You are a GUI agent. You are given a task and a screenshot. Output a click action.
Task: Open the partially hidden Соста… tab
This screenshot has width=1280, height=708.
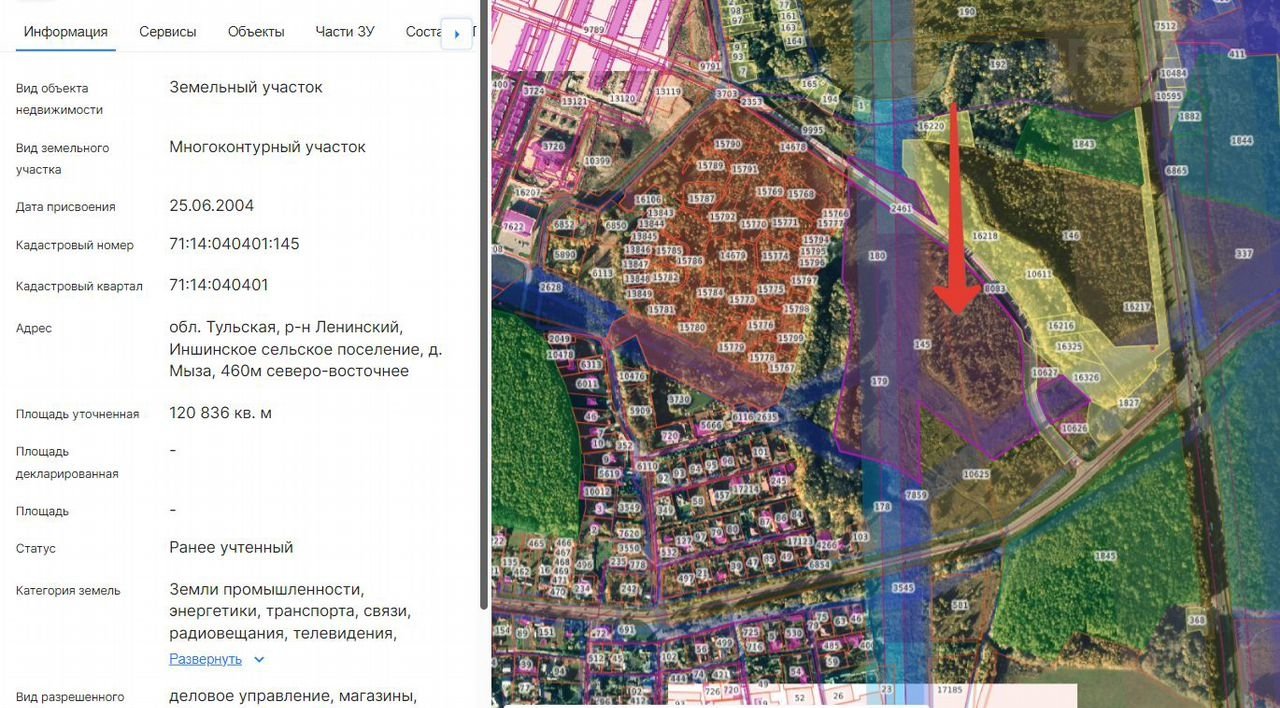click(x=423, y=31)
